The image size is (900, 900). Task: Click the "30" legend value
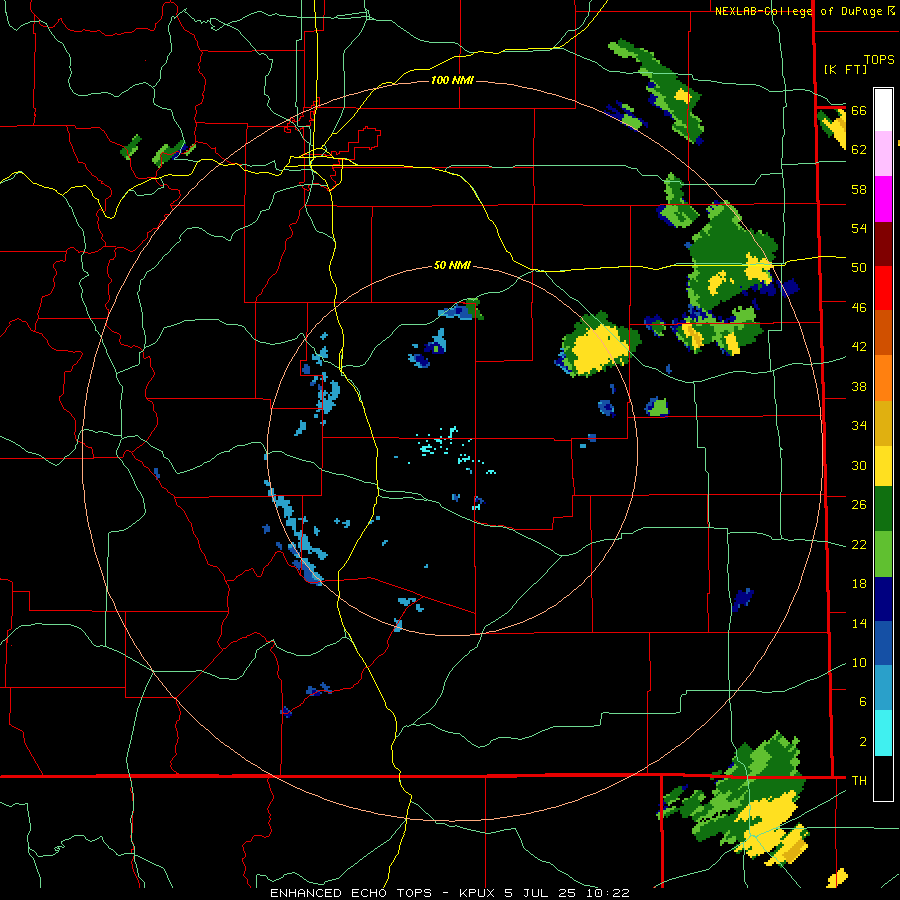(x=859, y=465)
